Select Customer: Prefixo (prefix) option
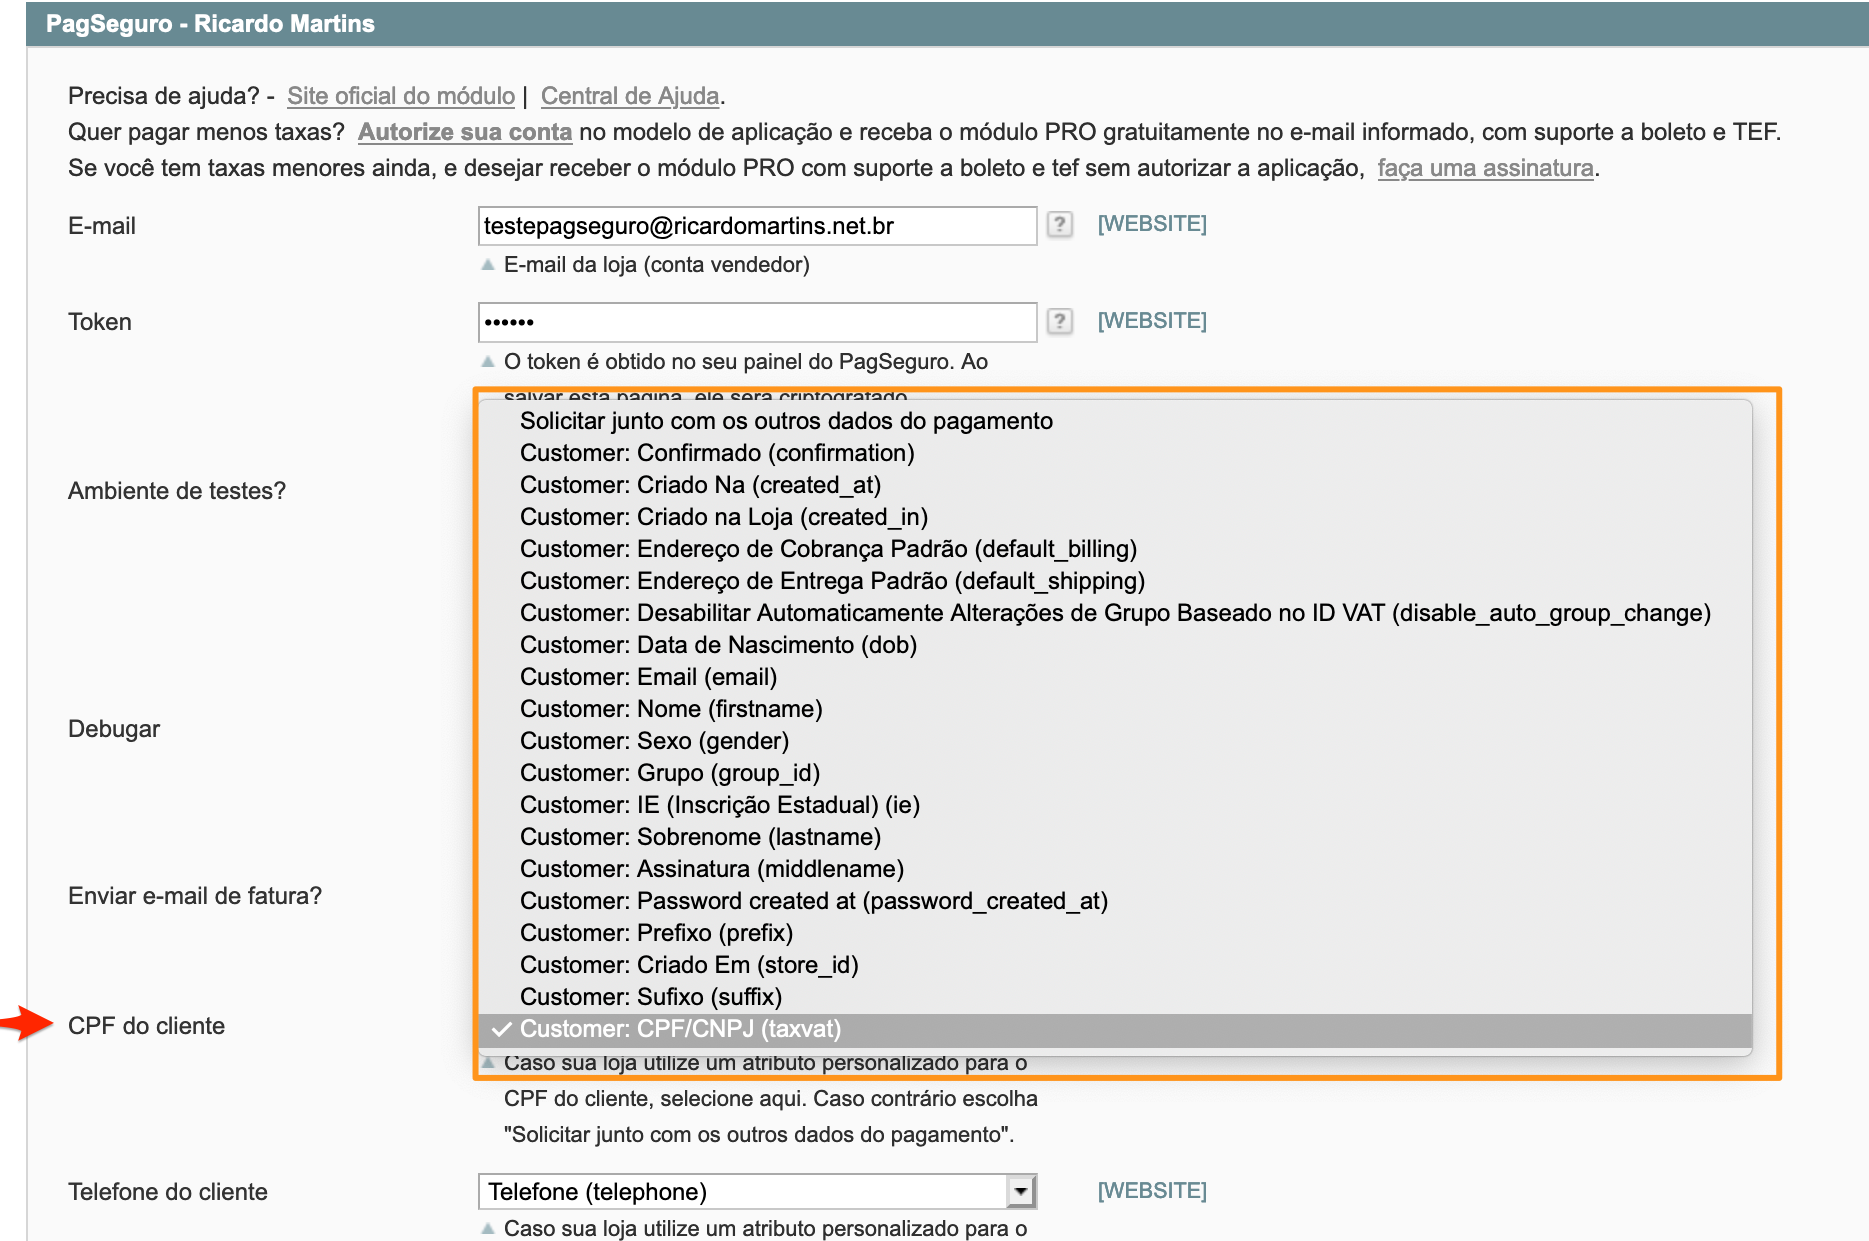The height and width of the screenshot is (1241, 1869). coord(1115,933)
